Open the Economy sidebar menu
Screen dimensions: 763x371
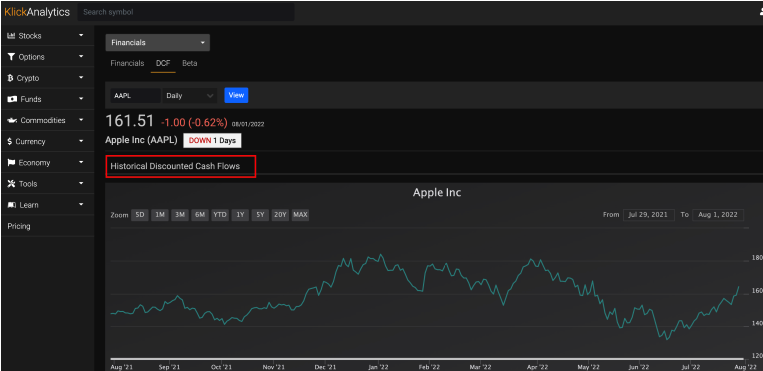(x=48, y=163)
